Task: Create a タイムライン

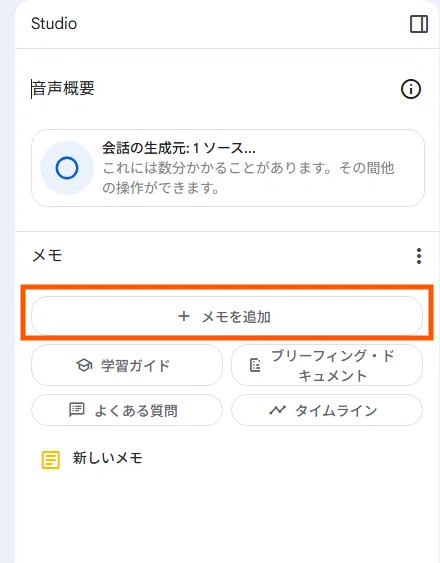Action: click(327, 410)
